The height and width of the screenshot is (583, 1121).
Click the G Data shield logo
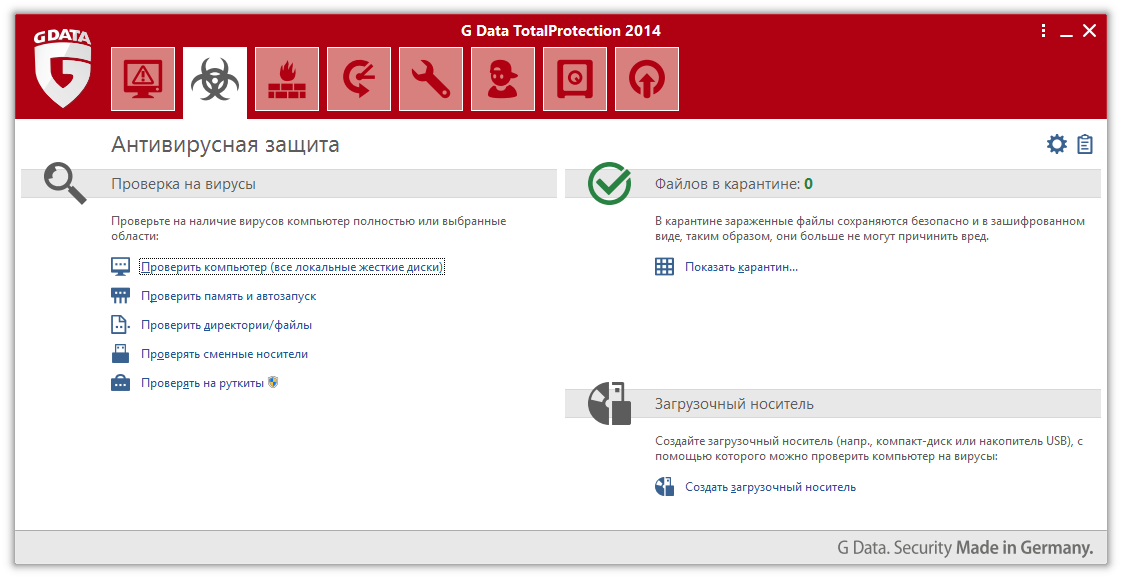[x=63, y=69]
